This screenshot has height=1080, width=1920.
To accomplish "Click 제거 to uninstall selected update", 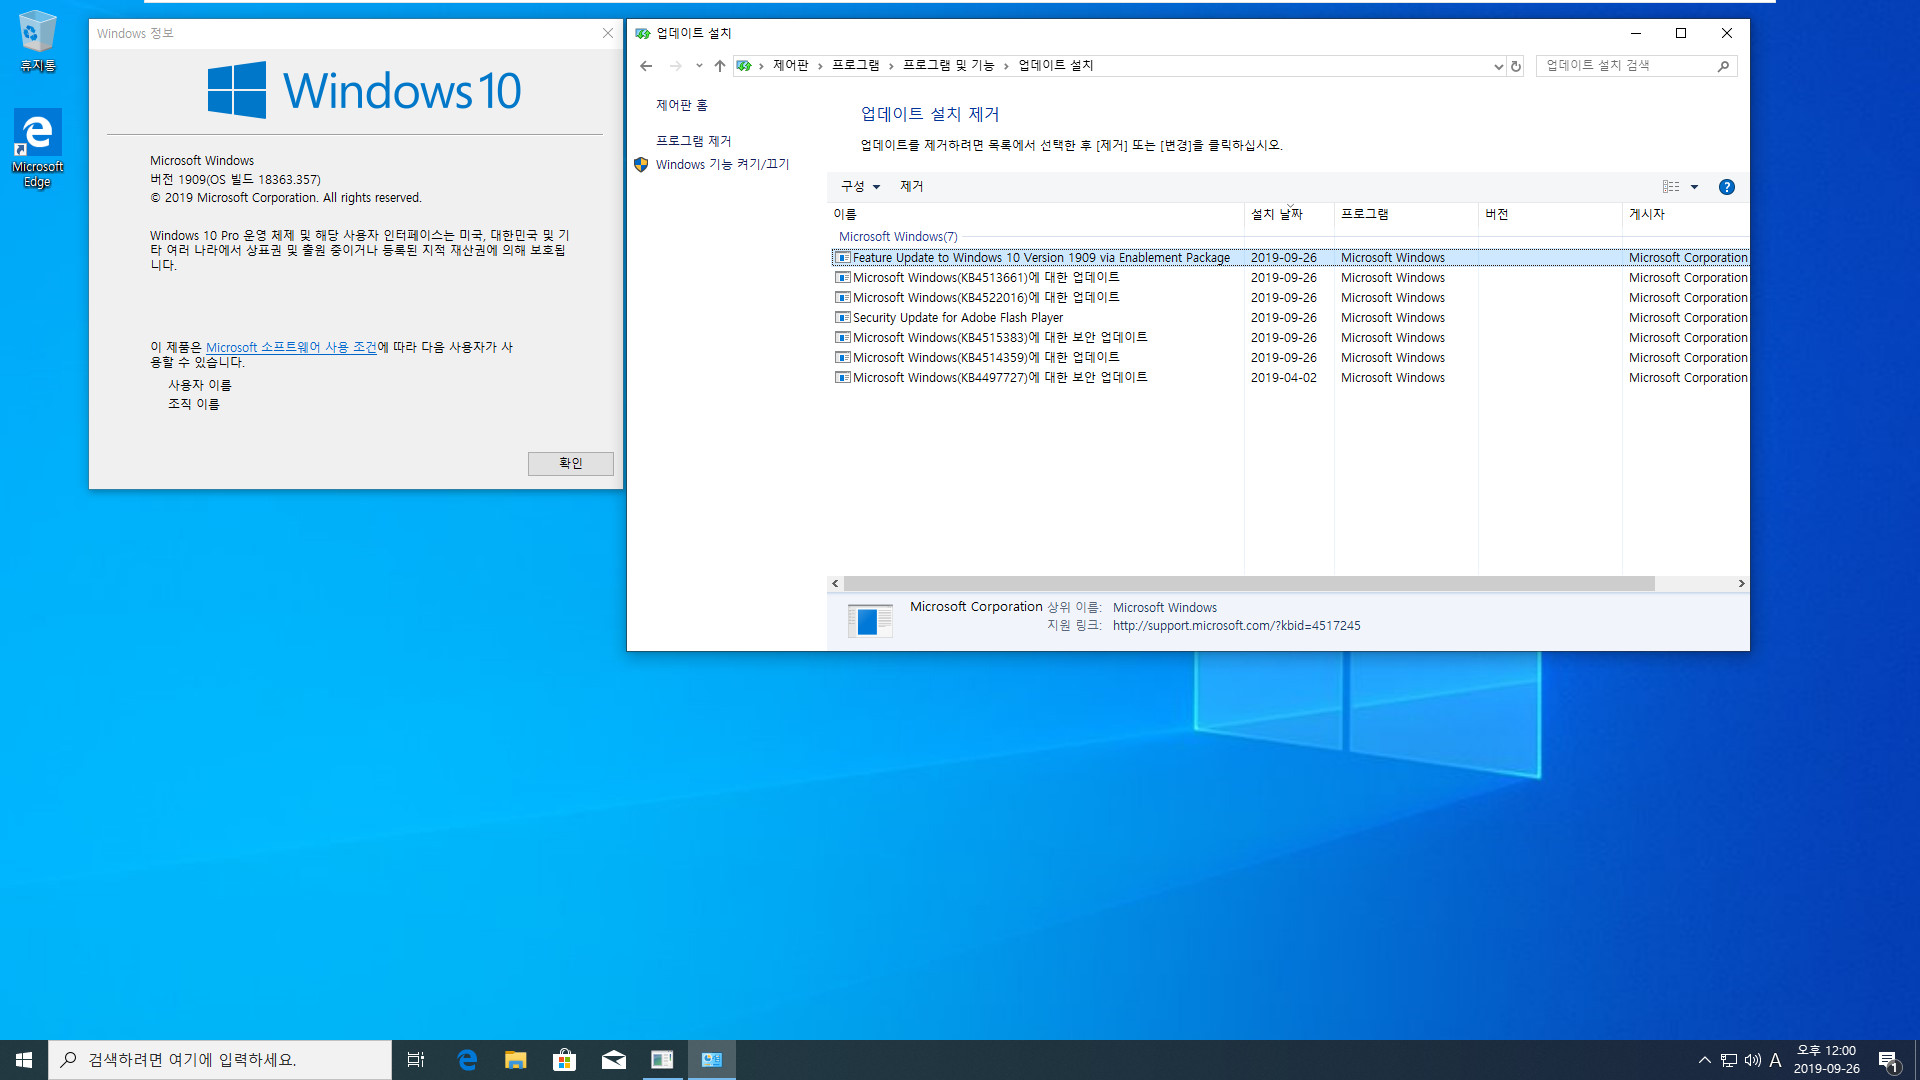I will click(911, 187).
